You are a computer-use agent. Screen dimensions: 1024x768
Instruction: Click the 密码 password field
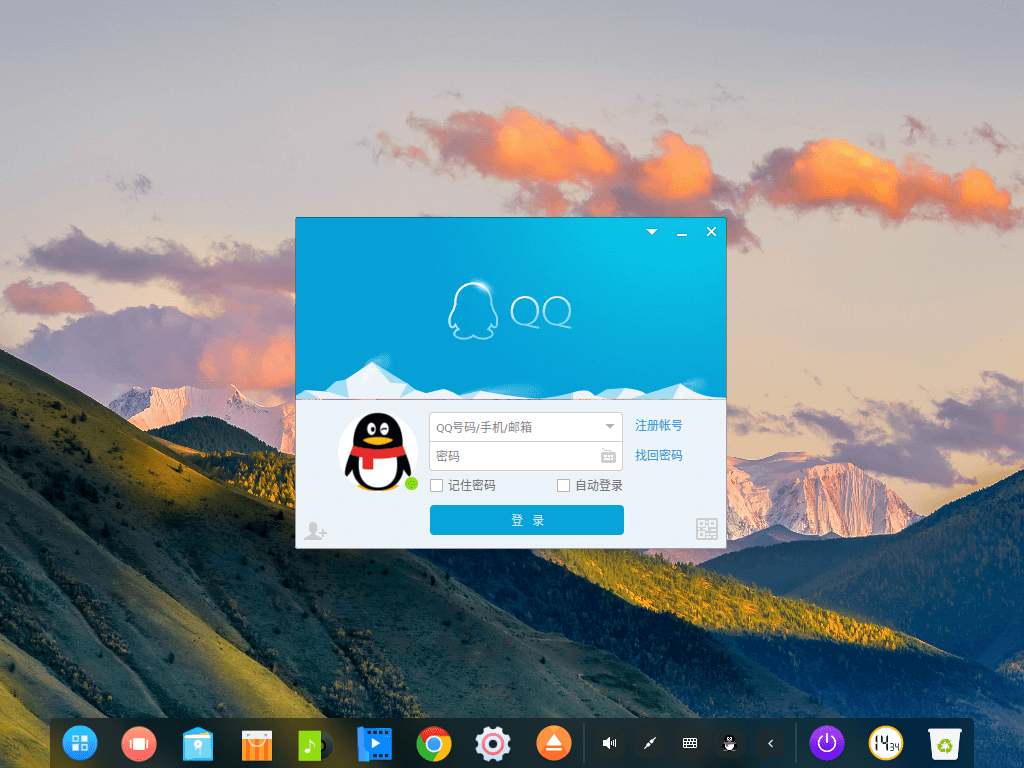tap(526, 456)
